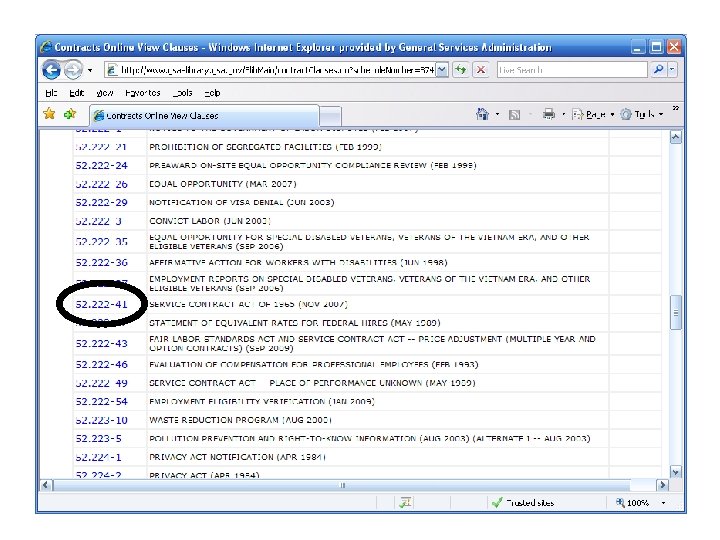Maximize the Internet Explorer window
Viewport: 720px width, 540px height.
tap(657, 47)
